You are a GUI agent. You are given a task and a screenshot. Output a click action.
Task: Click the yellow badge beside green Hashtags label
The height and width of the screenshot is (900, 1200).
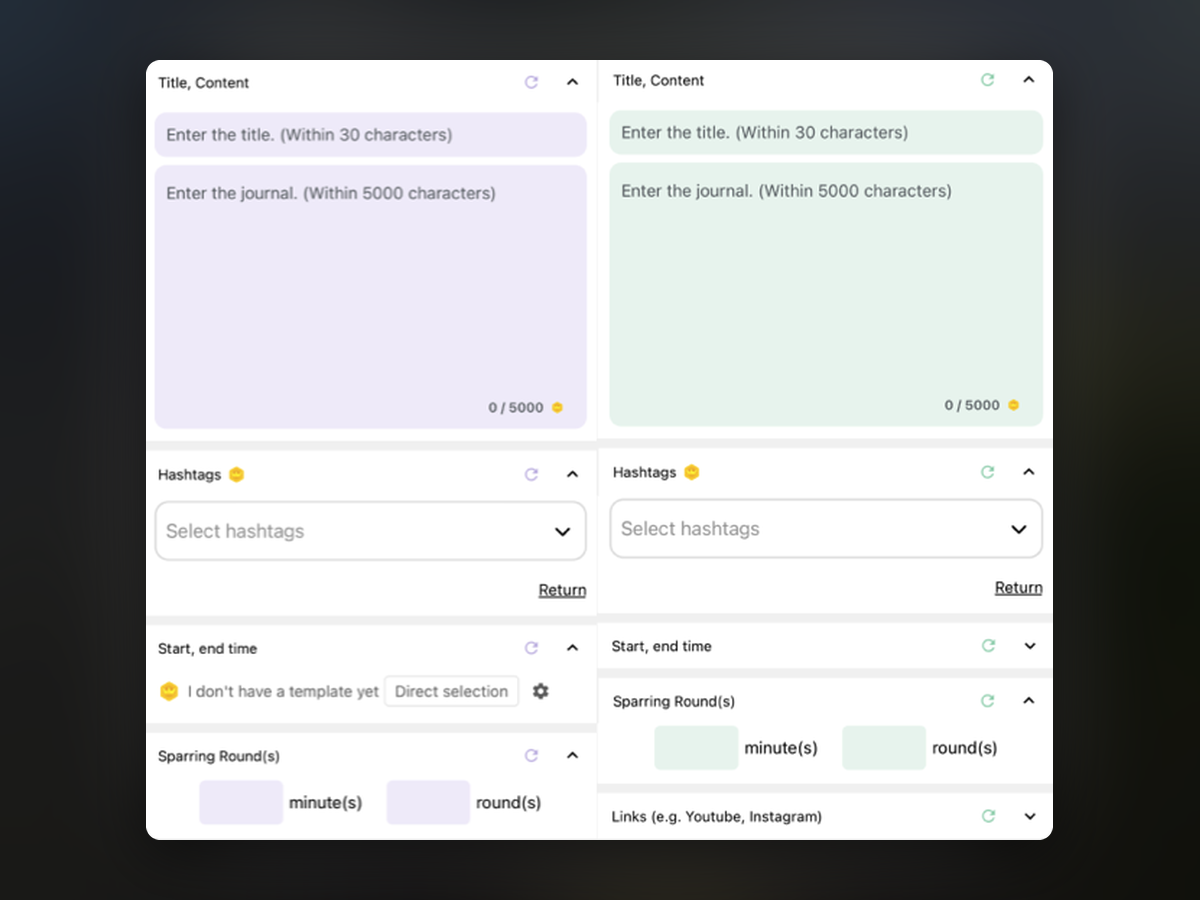tap(691, 472)
